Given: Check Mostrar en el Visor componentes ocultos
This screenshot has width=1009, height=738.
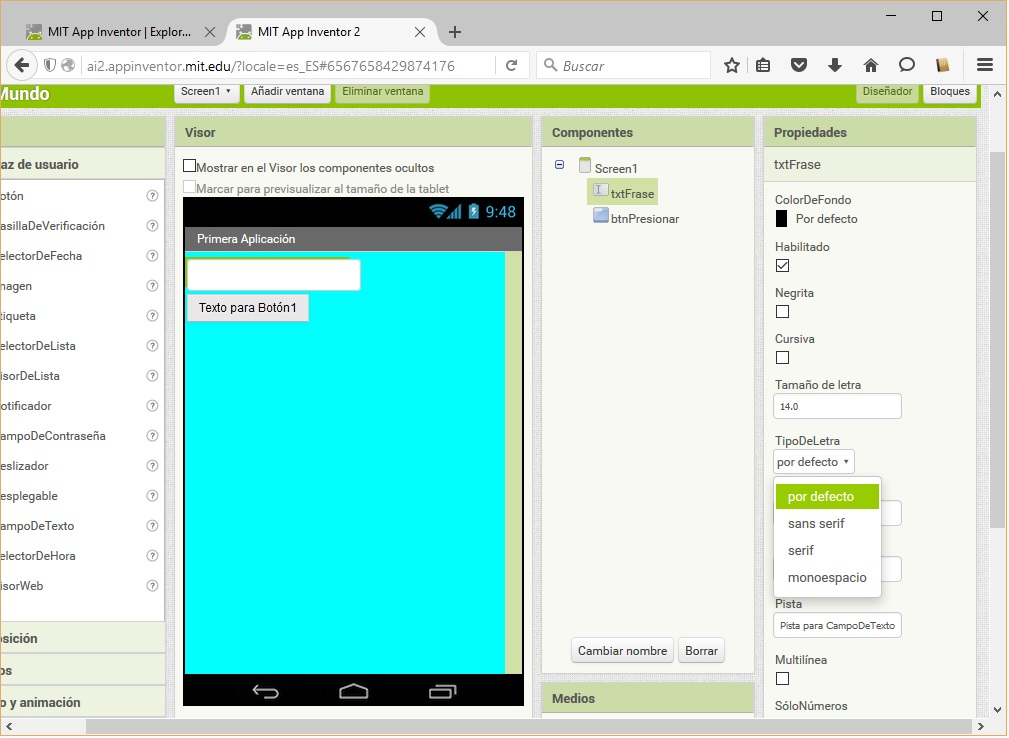Looking at the screenshot, I should coord(190,166).
